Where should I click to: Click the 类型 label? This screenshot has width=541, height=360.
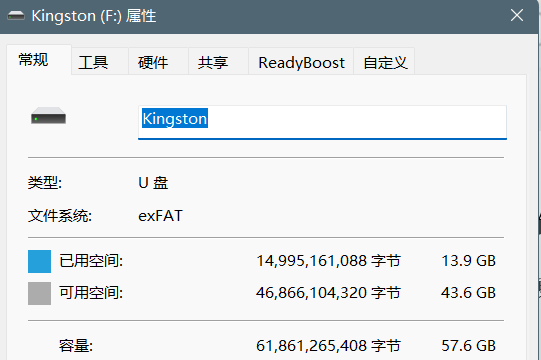45,183
